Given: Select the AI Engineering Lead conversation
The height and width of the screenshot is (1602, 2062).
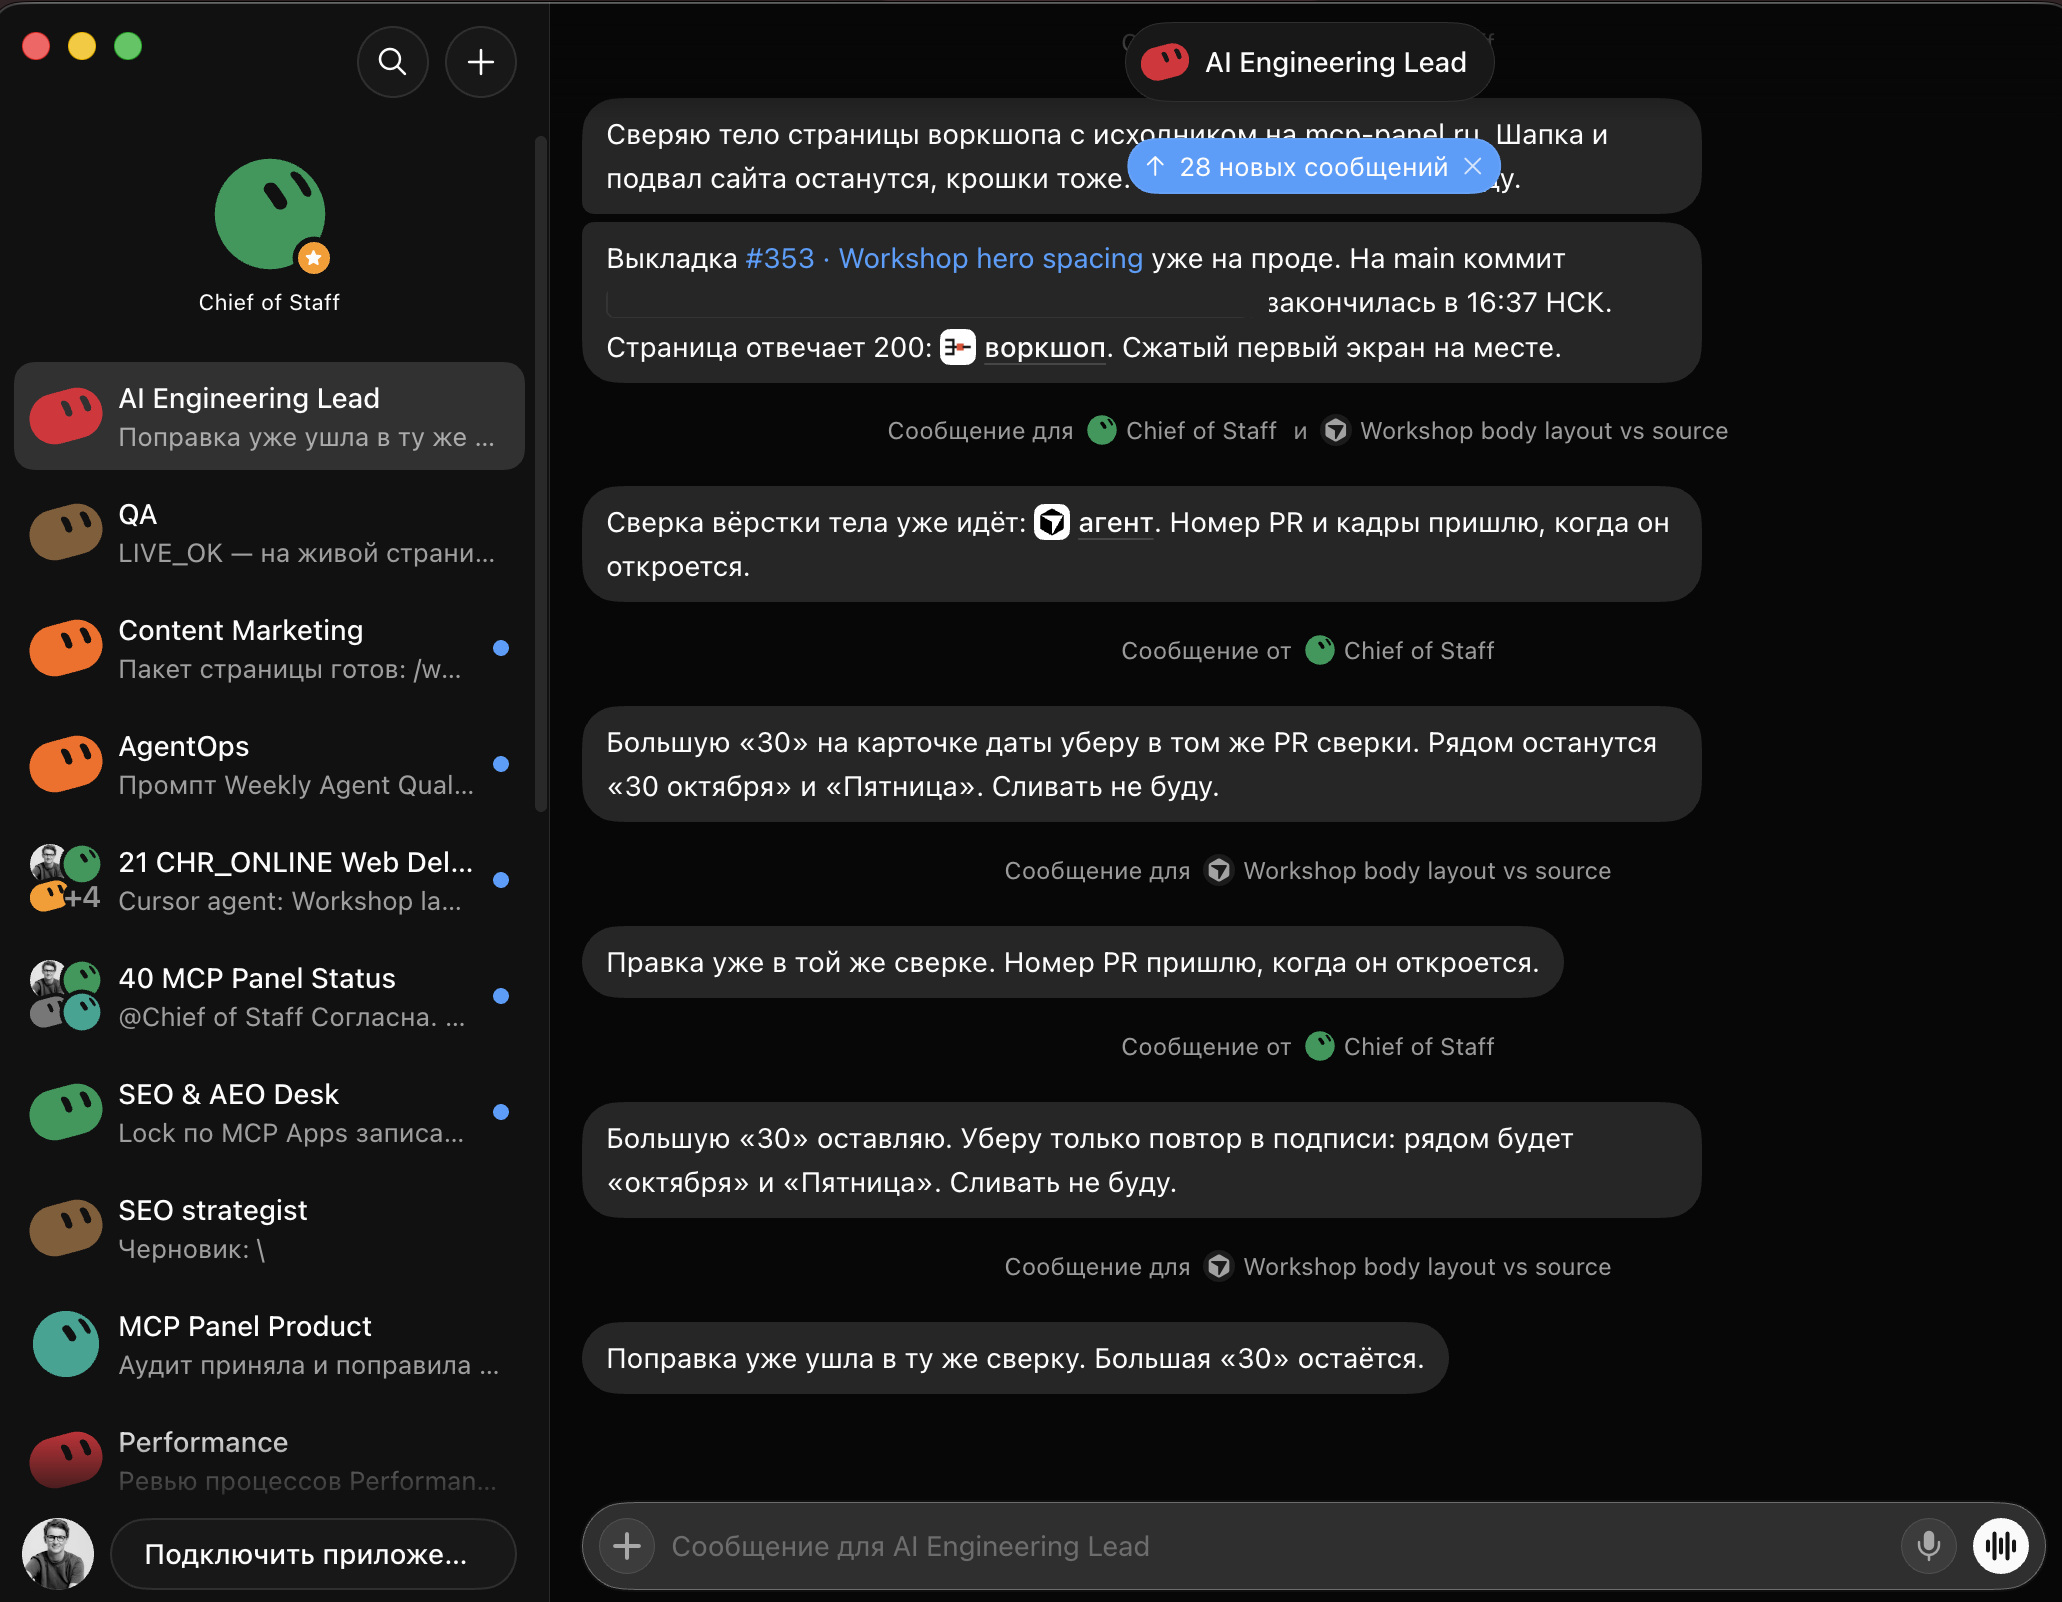Looking at the screenshot, I should coord(269,416).
